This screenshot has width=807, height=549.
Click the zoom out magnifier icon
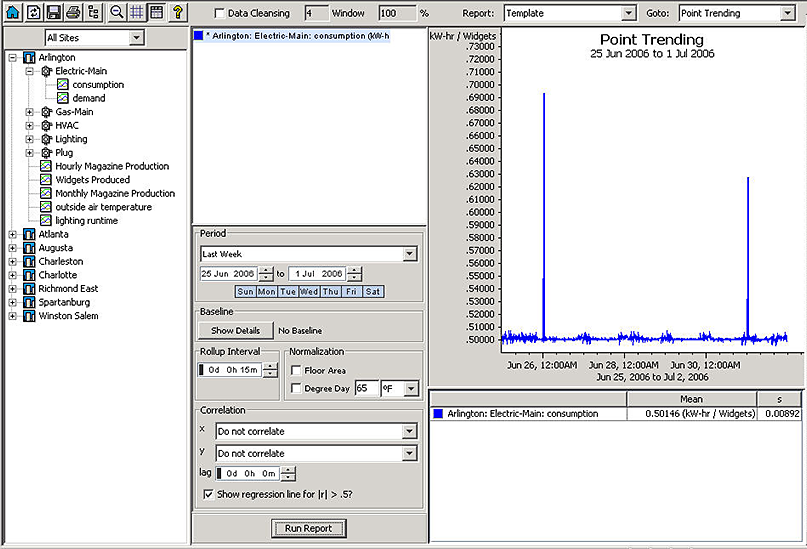117,13
